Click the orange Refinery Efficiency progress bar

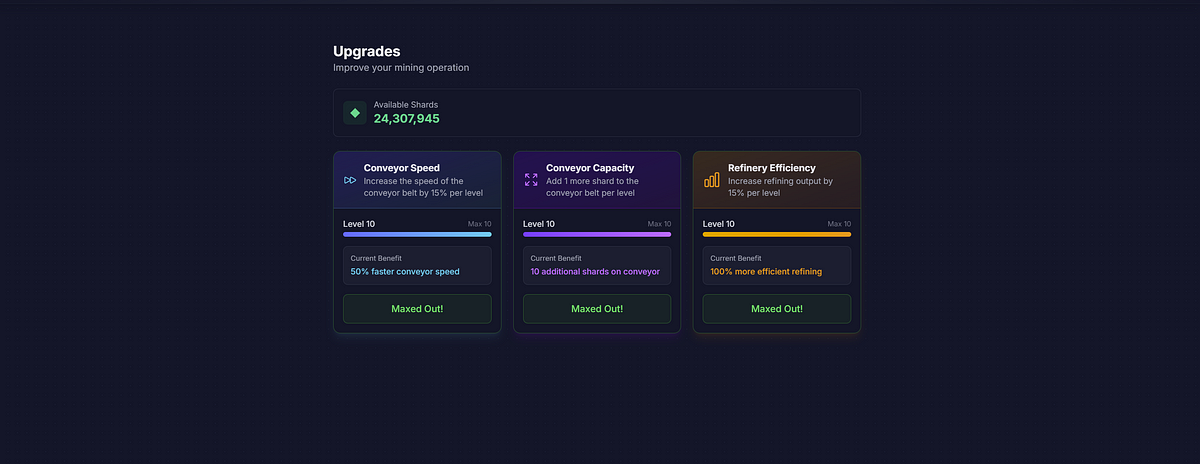[x=777, y=234]
